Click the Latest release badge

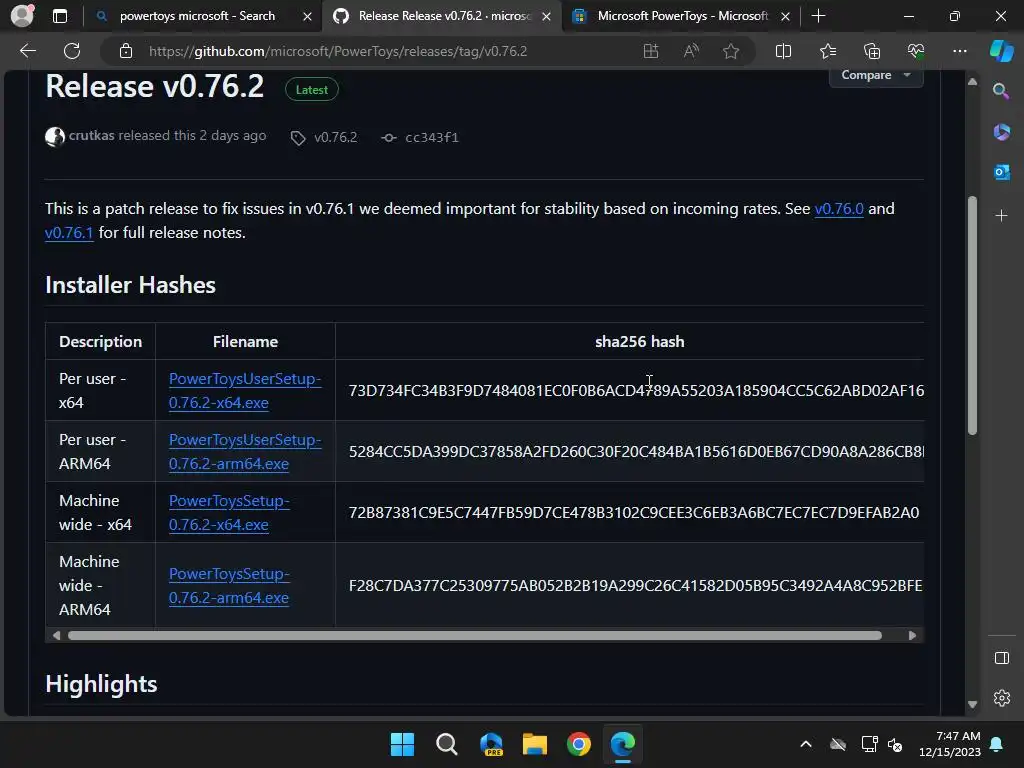312,89
